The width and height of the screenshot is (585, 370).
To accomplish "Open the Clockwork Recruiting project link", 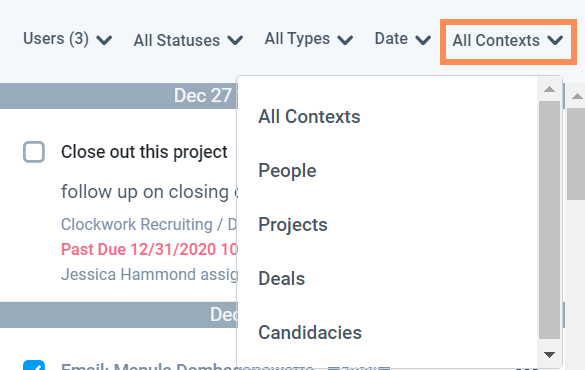I will pos(137,225).
